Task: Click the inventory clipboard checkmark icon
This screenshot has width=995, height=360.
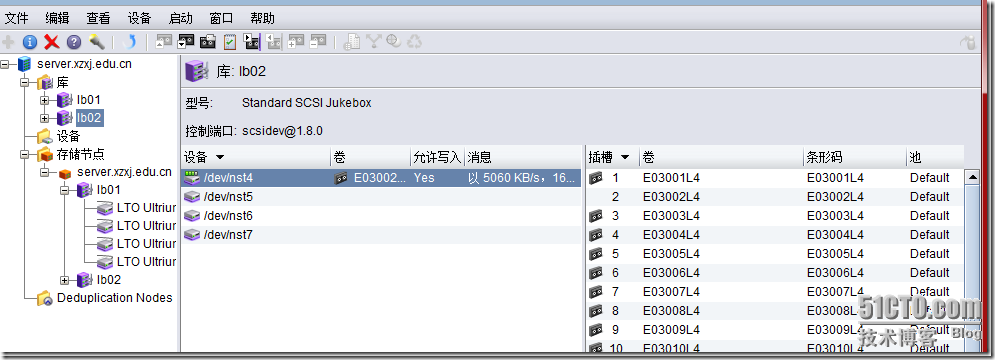Action: (230, 43)
